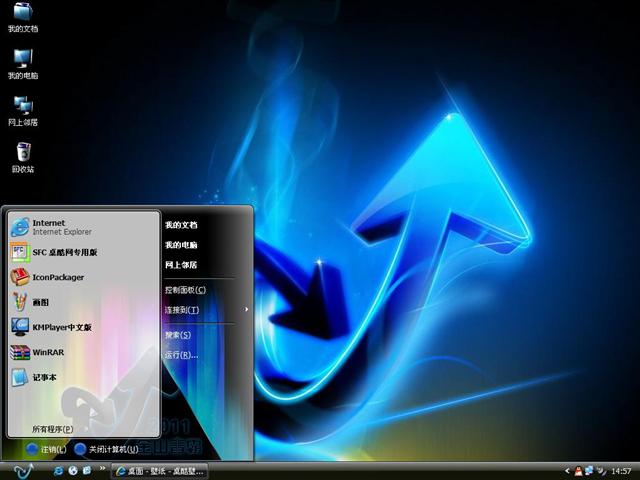The width and height of the screenshot is (640, 480).
Task: Launch Internet Explorer from start menu
Action: pyautogui.click(x=84, y=227)
